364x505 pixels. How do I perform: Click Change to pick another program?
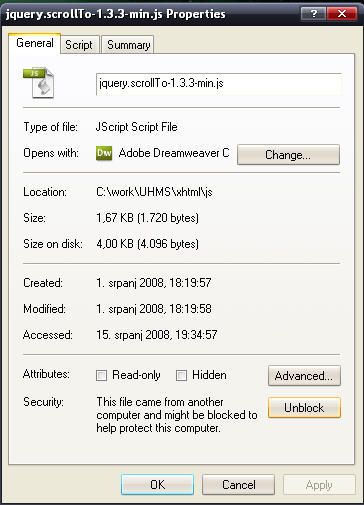pos(288,155)
